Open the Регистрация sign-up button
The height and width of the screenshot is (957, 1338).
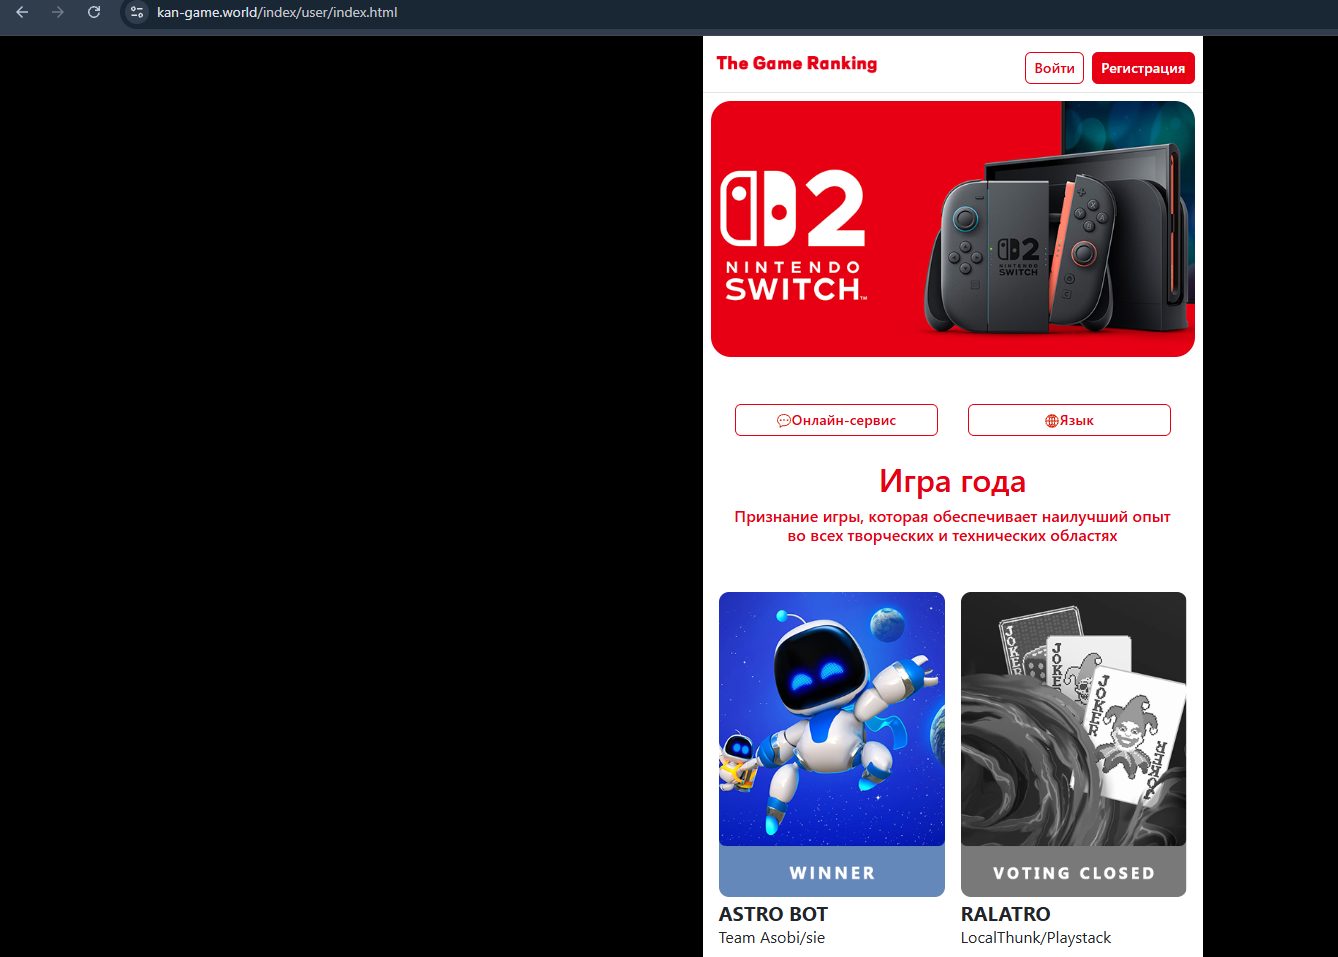(1143, 68)
